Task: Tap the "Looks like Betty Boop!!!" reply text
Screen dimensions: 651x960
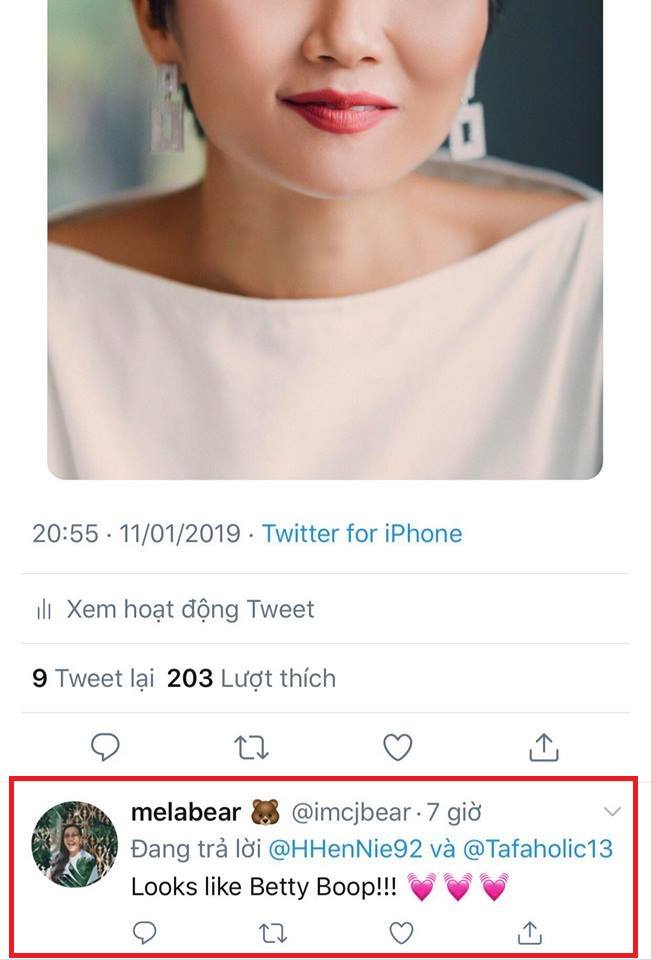Action: [264, 887]
